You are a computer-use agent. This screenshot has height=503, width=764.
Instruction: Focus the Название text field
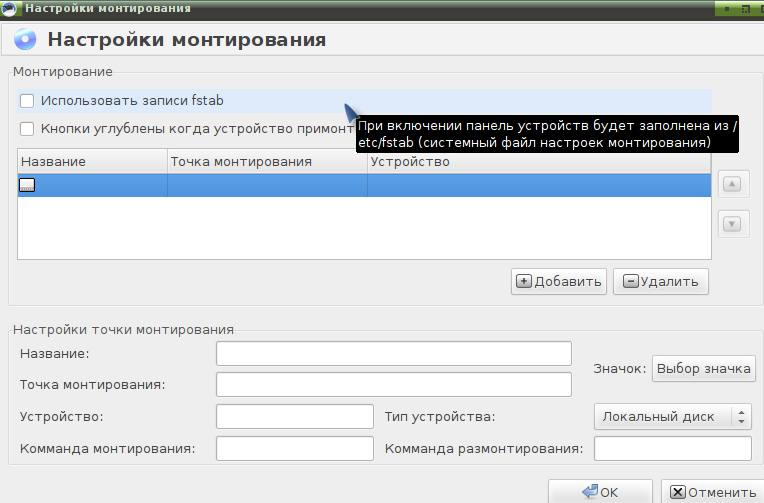pyautogui.click(x=394, y=354)
